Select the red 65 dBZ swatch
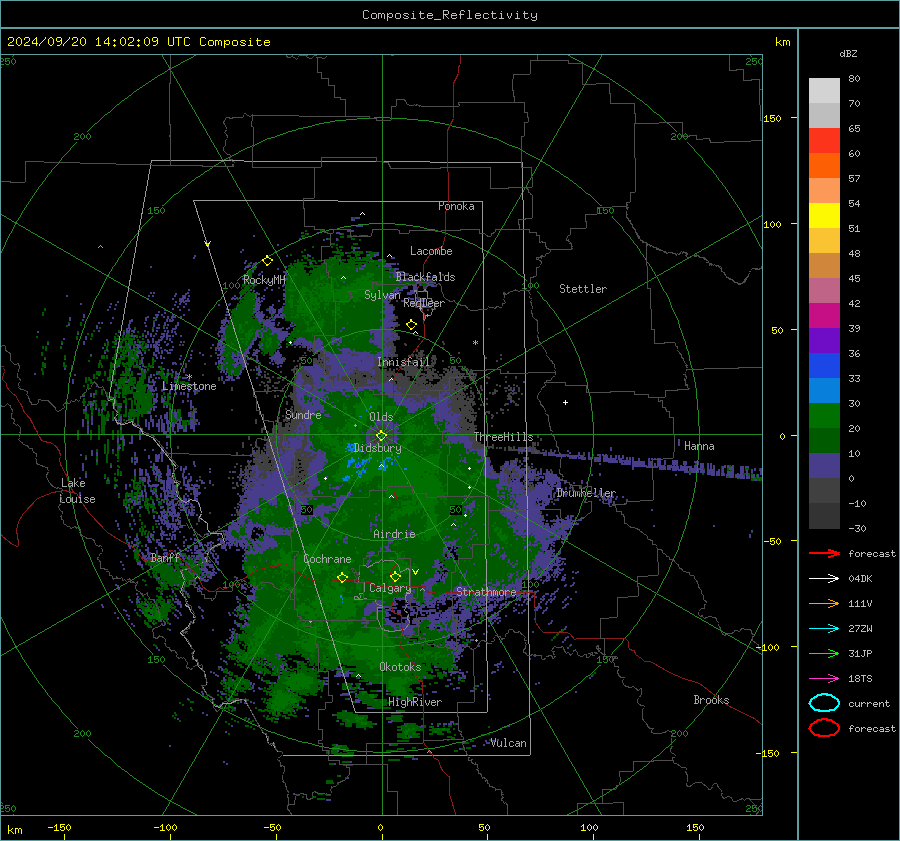This screenshot has width=900, height=841. [x=824, y=141]
